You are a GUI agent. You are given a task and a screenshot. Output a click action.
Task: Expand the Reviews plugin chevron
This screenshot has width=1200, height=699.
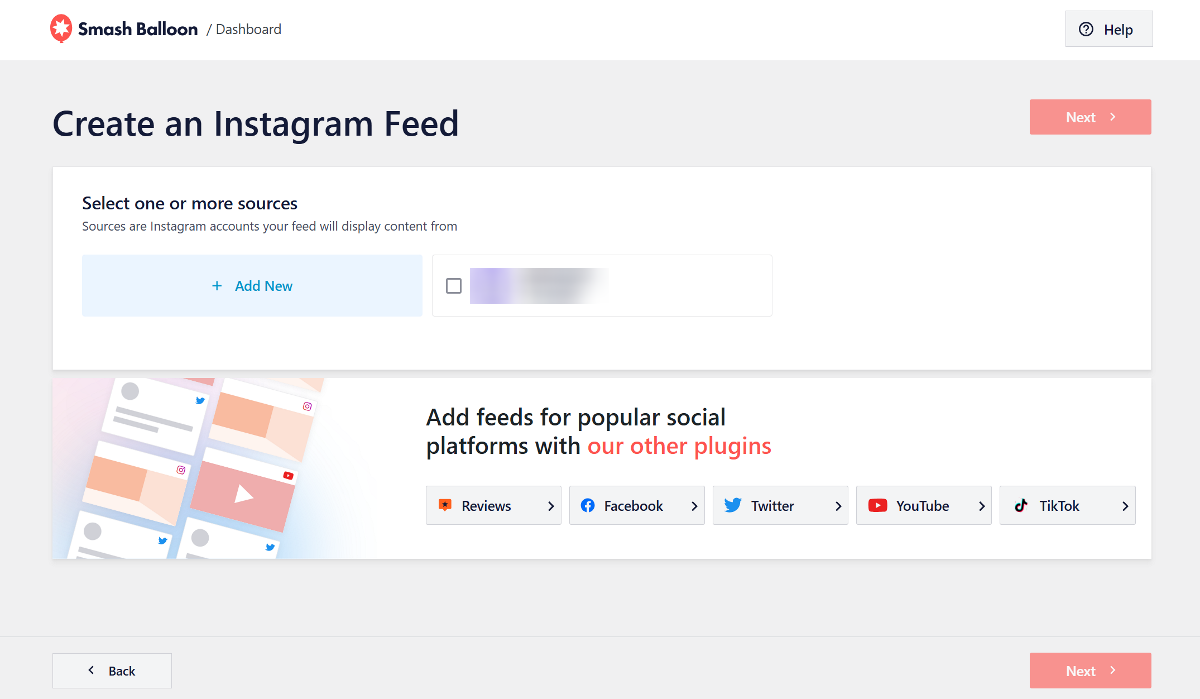tap(551, 506)
